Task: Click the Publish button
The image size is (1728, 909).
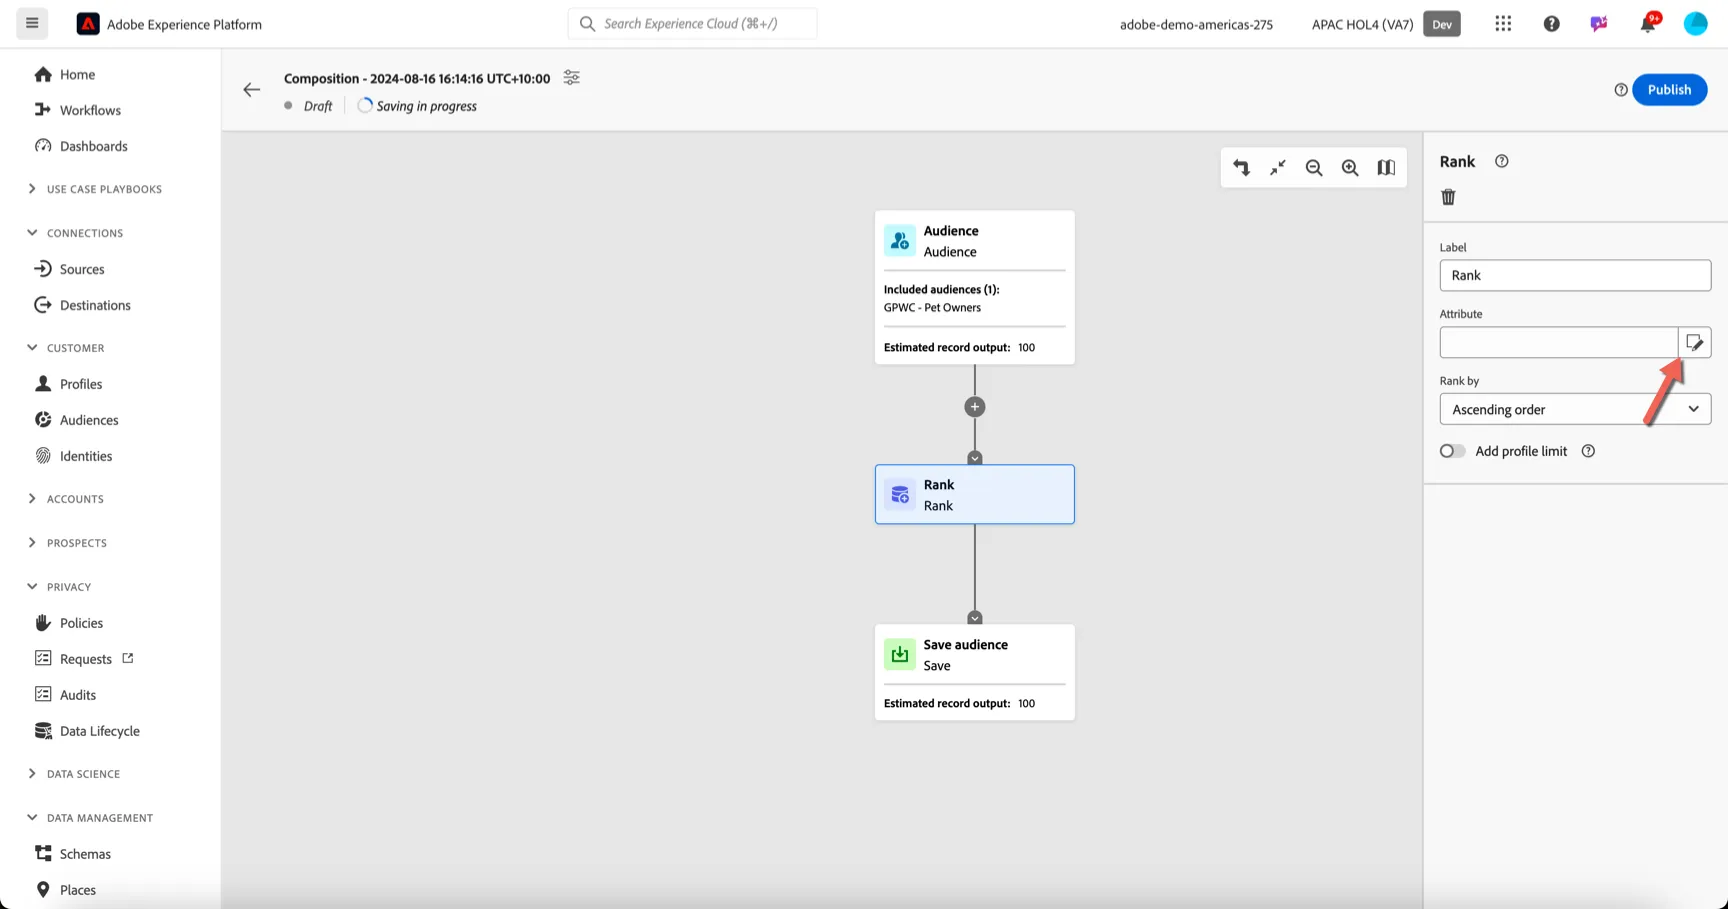Action: click(x=1669, y=90)
